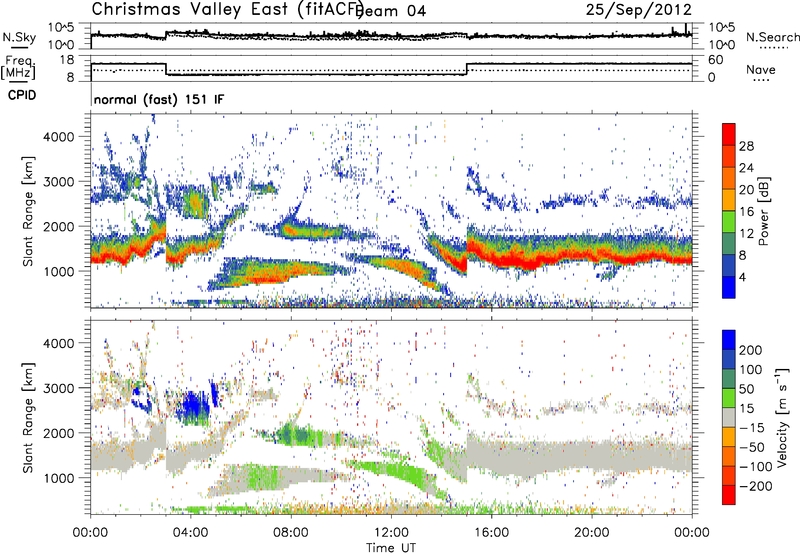Click the '18' frequency axis tick
This screenshot has width=800, height=554.
coord(67,60)
